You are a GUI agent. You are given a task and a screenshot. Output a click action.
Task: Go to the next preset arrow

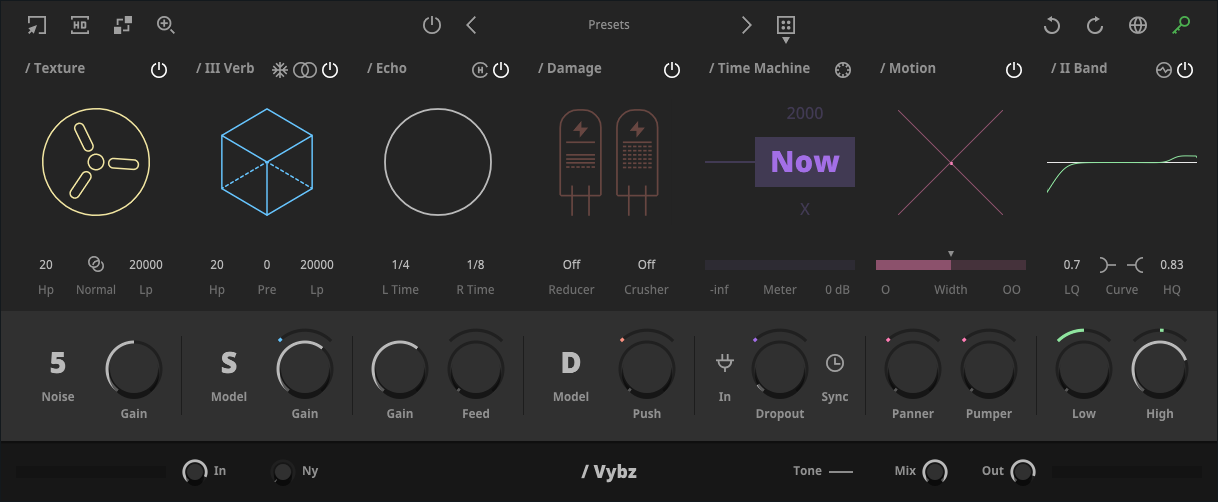coord(746,25)
